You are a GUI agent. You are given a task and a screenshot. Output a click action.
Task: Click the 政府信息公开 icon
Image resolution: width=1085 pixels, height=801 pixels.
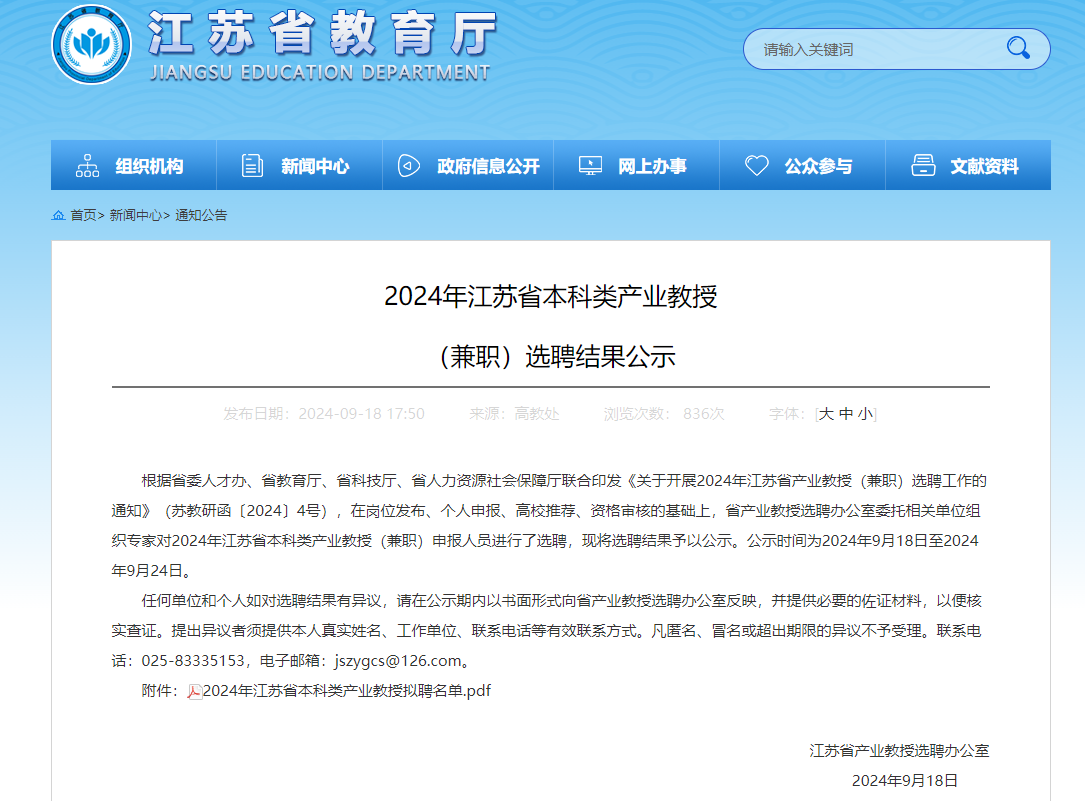(409, 166)
